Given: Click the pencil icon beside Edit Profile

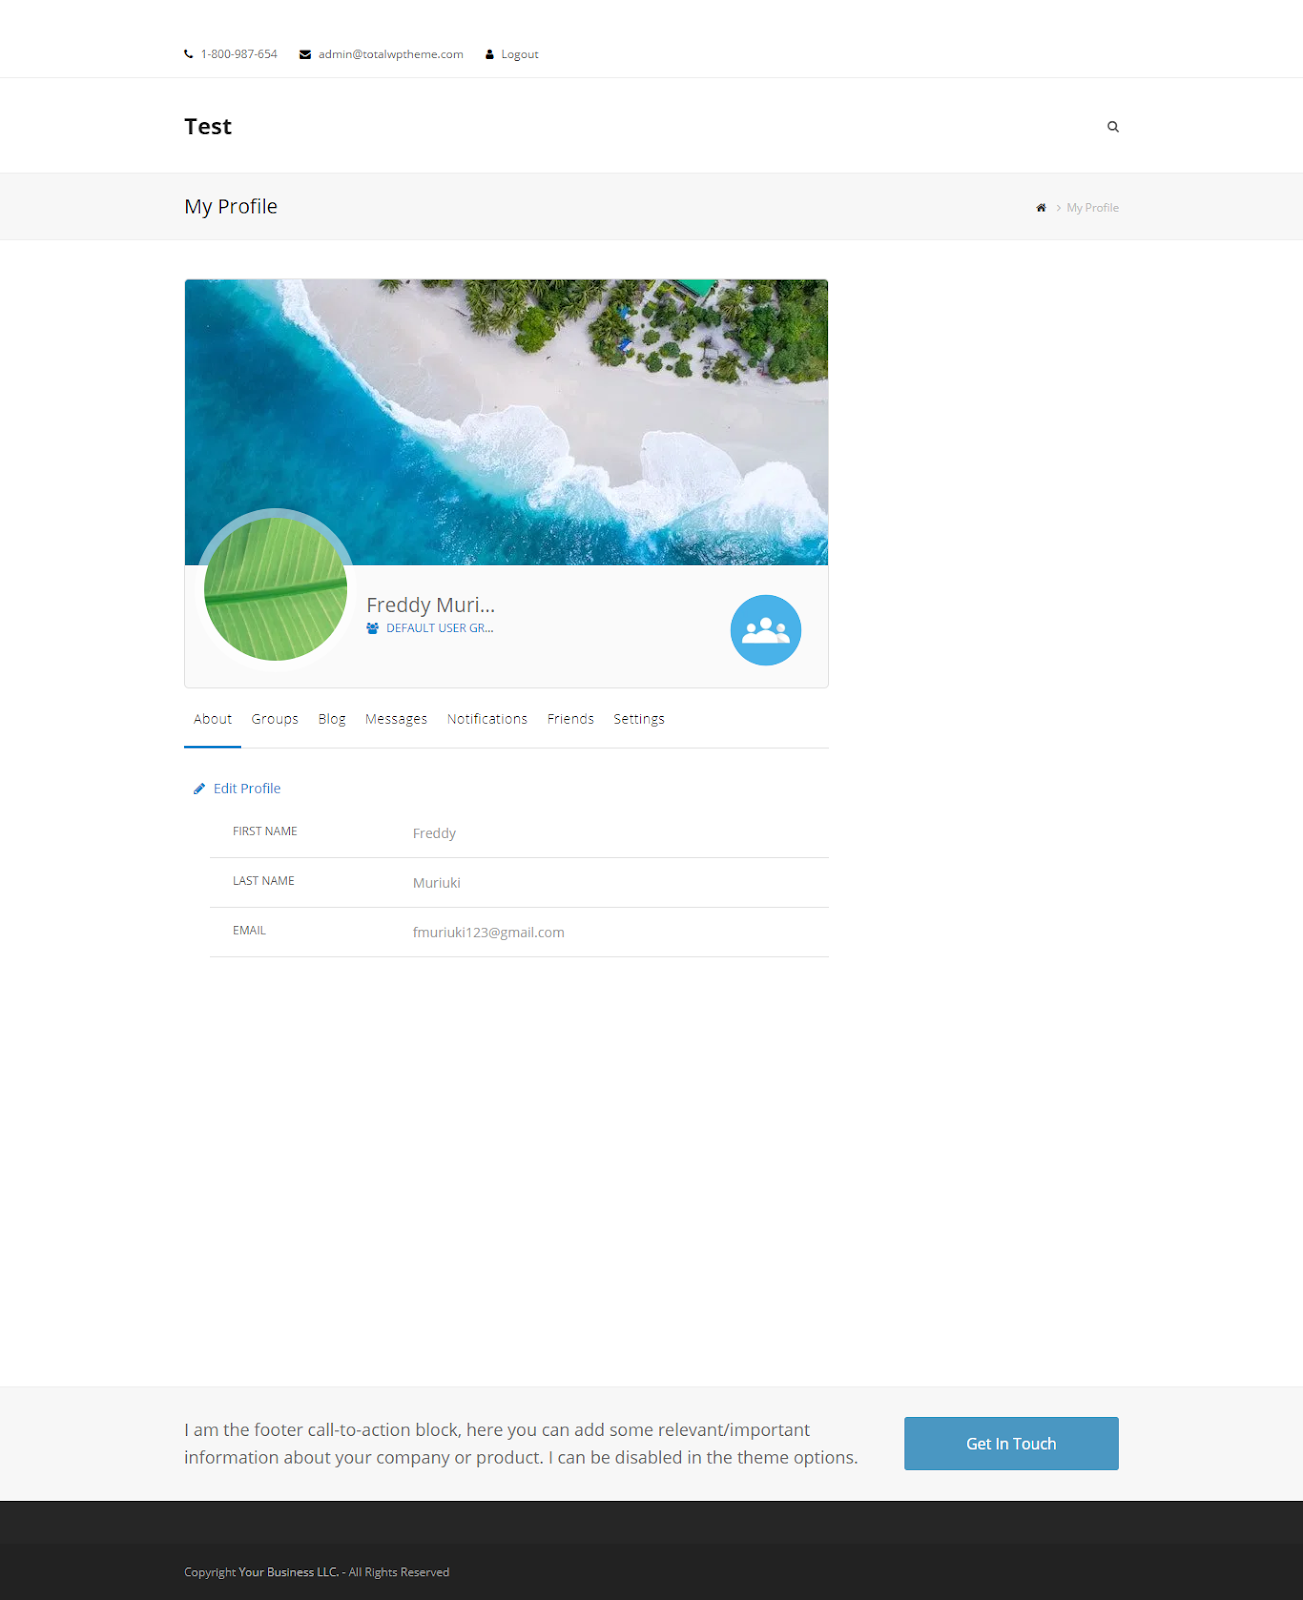Looking at the screenshot, I should [x=199, y=789].
